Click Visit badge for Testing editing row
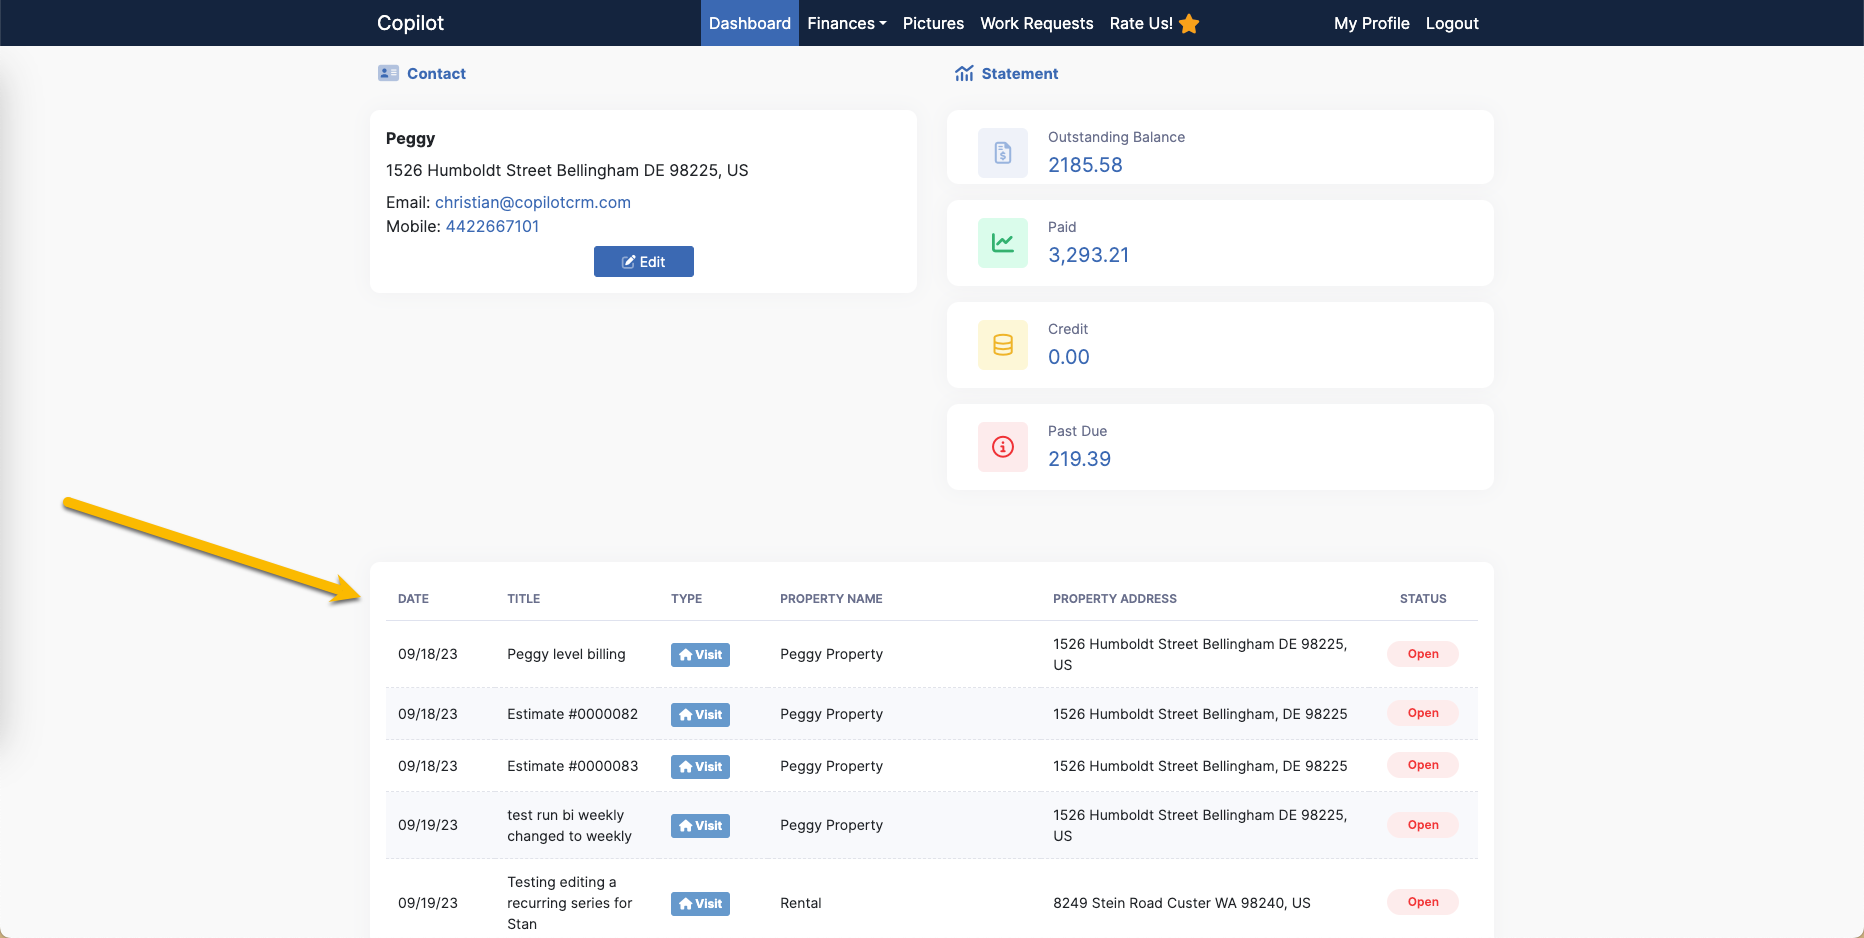Image resolution: width=1864 pixels, height=938 pixels. pos(700,904)
